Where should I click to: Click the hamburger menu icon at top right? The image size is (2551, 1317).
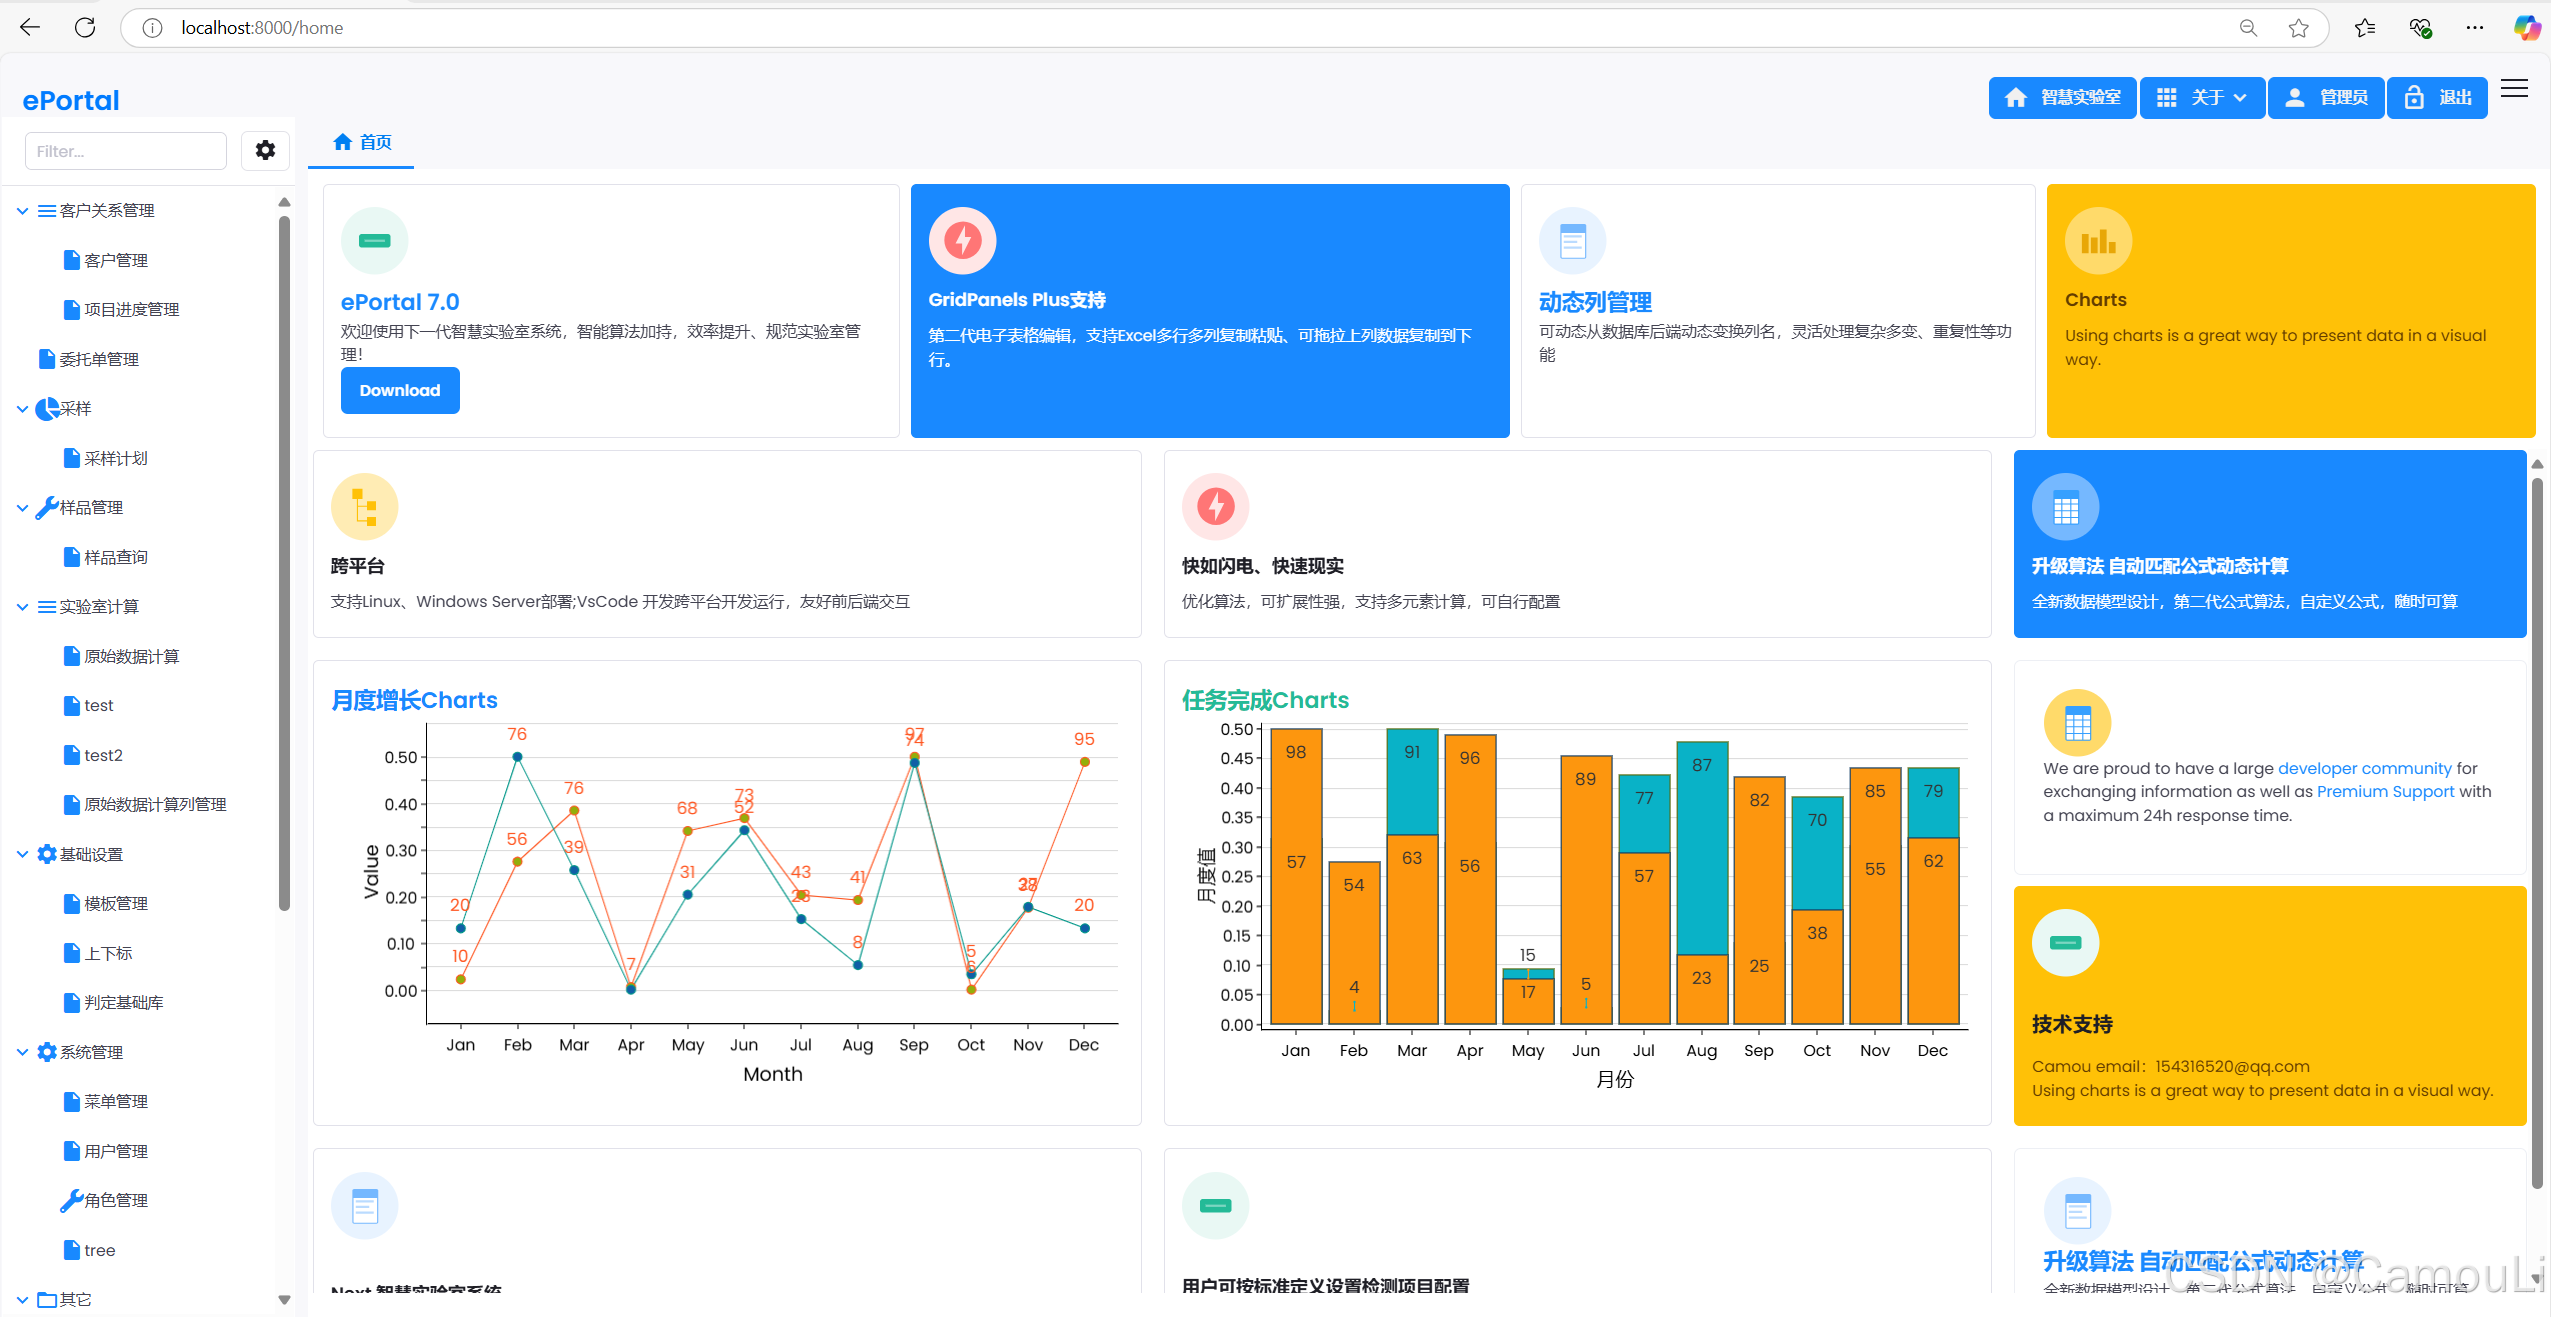click(x=2514, y=89)
